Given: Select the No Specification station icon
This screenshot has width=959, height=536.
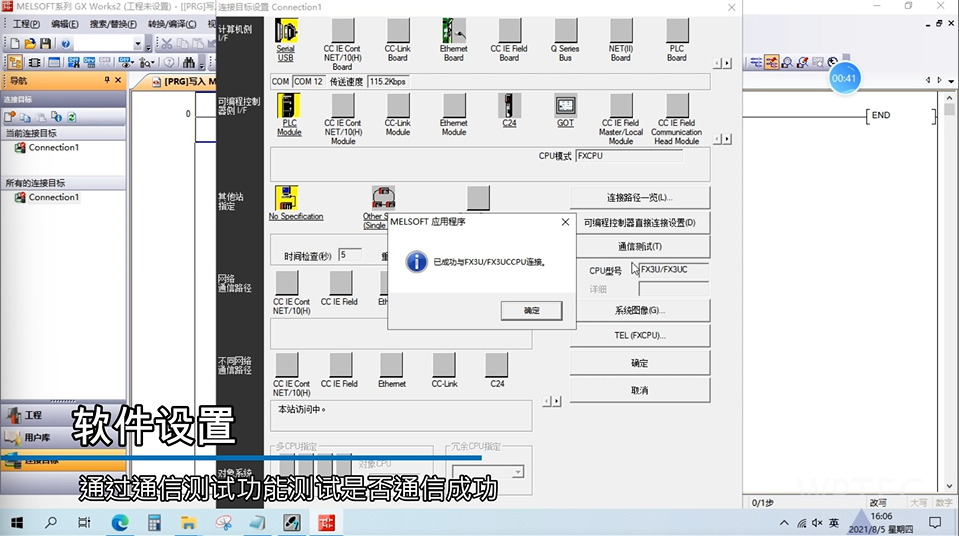Looking at the screenshot, I should tap(286, 198).
